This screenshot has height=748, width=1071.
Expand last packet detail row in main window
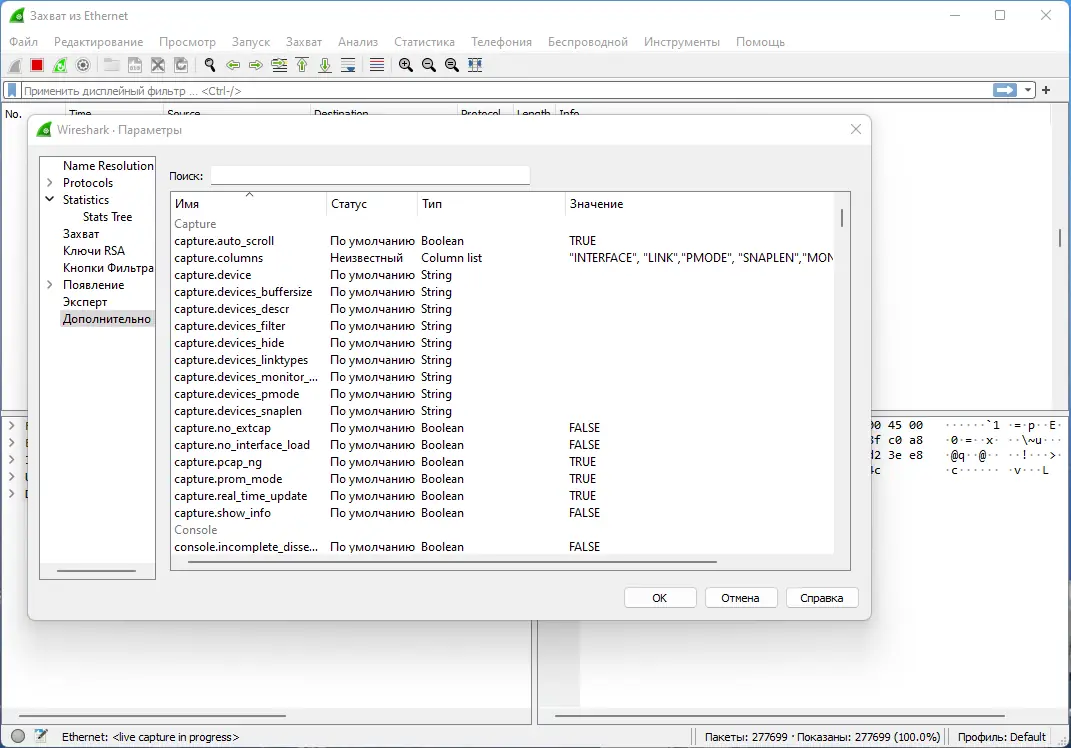[12, 493]
